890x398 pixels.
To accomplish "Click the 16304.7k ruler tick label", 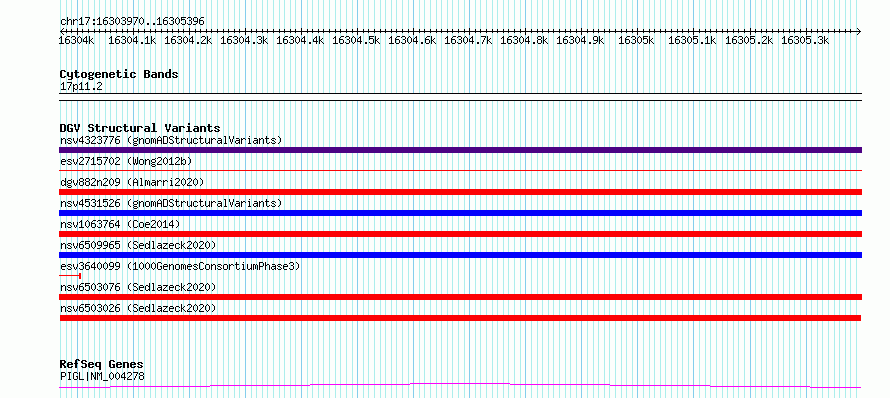I will (468, 40).
